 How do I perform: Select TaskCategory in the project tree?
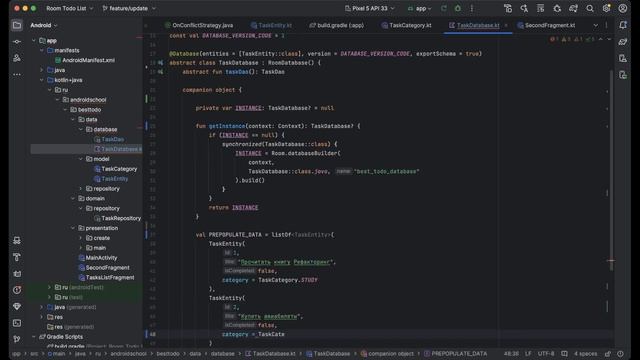point(116,169)
